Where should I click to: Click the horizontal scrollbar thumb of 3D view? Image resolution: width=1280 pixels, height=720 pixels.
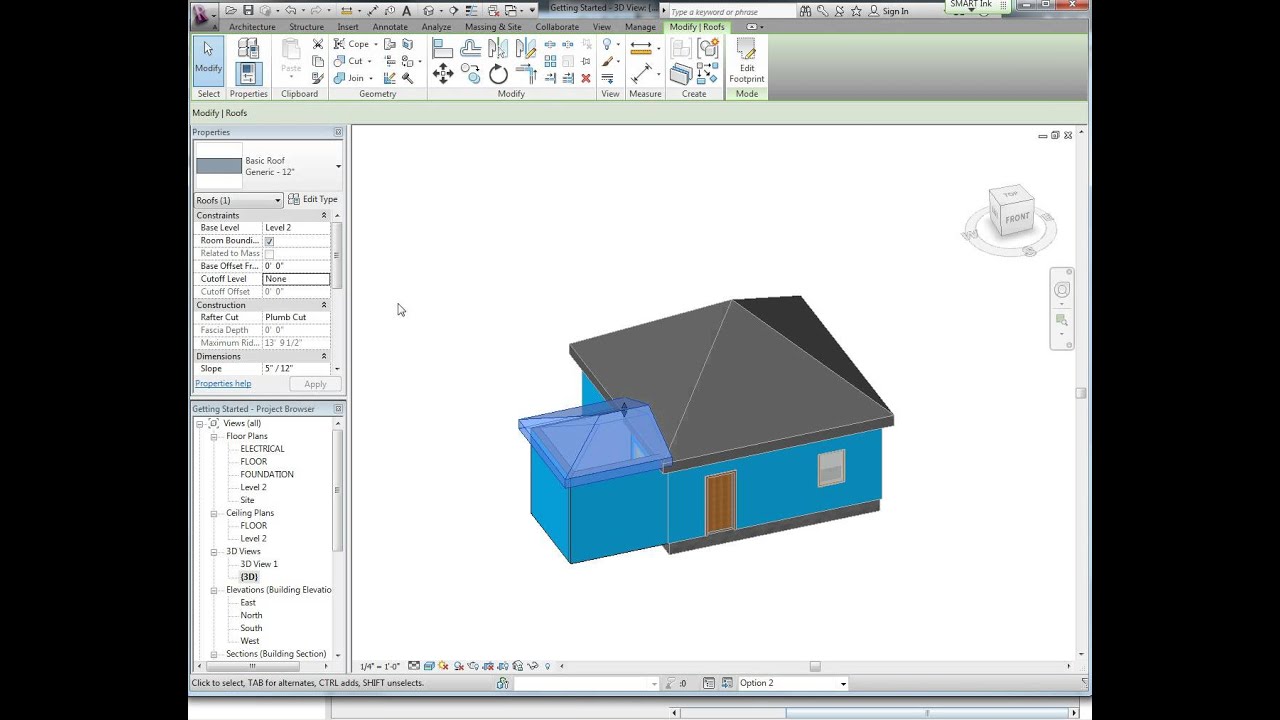point(815,666)
